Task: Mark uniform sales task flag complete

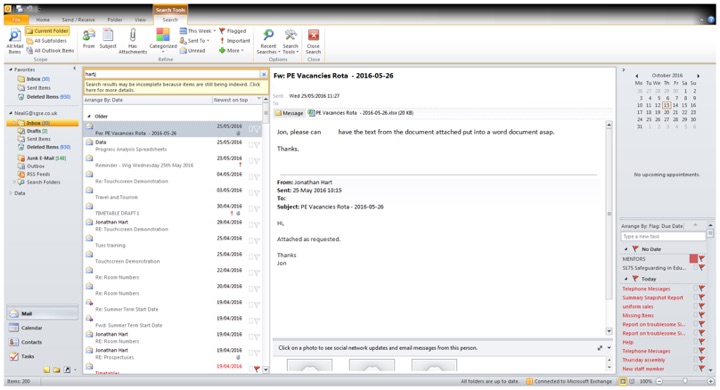Action: pos(702,306)
